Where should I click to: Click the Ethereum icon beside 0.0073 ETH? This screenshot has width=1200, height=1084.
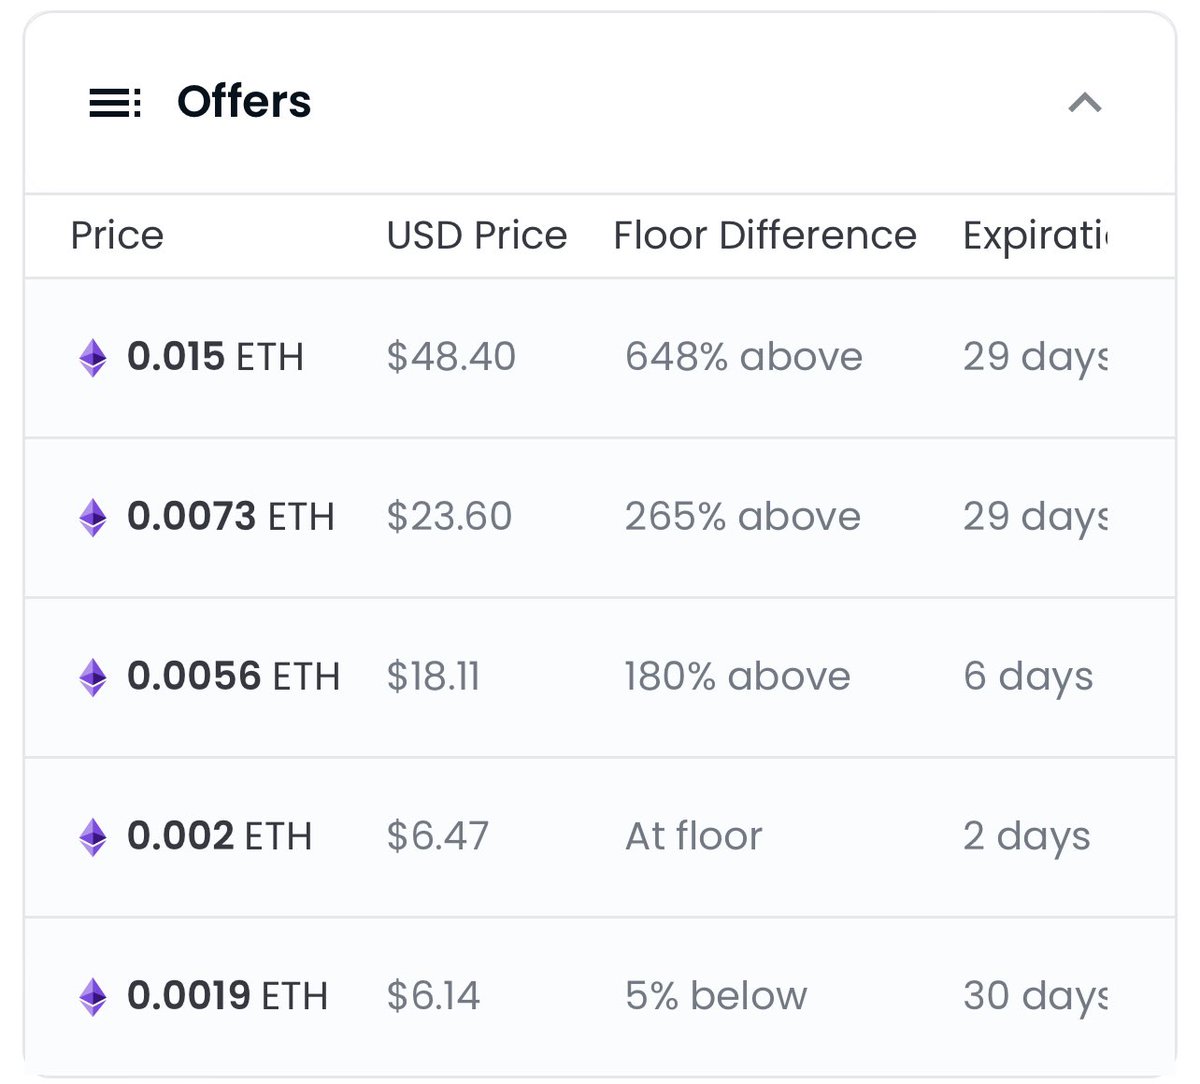93,517
